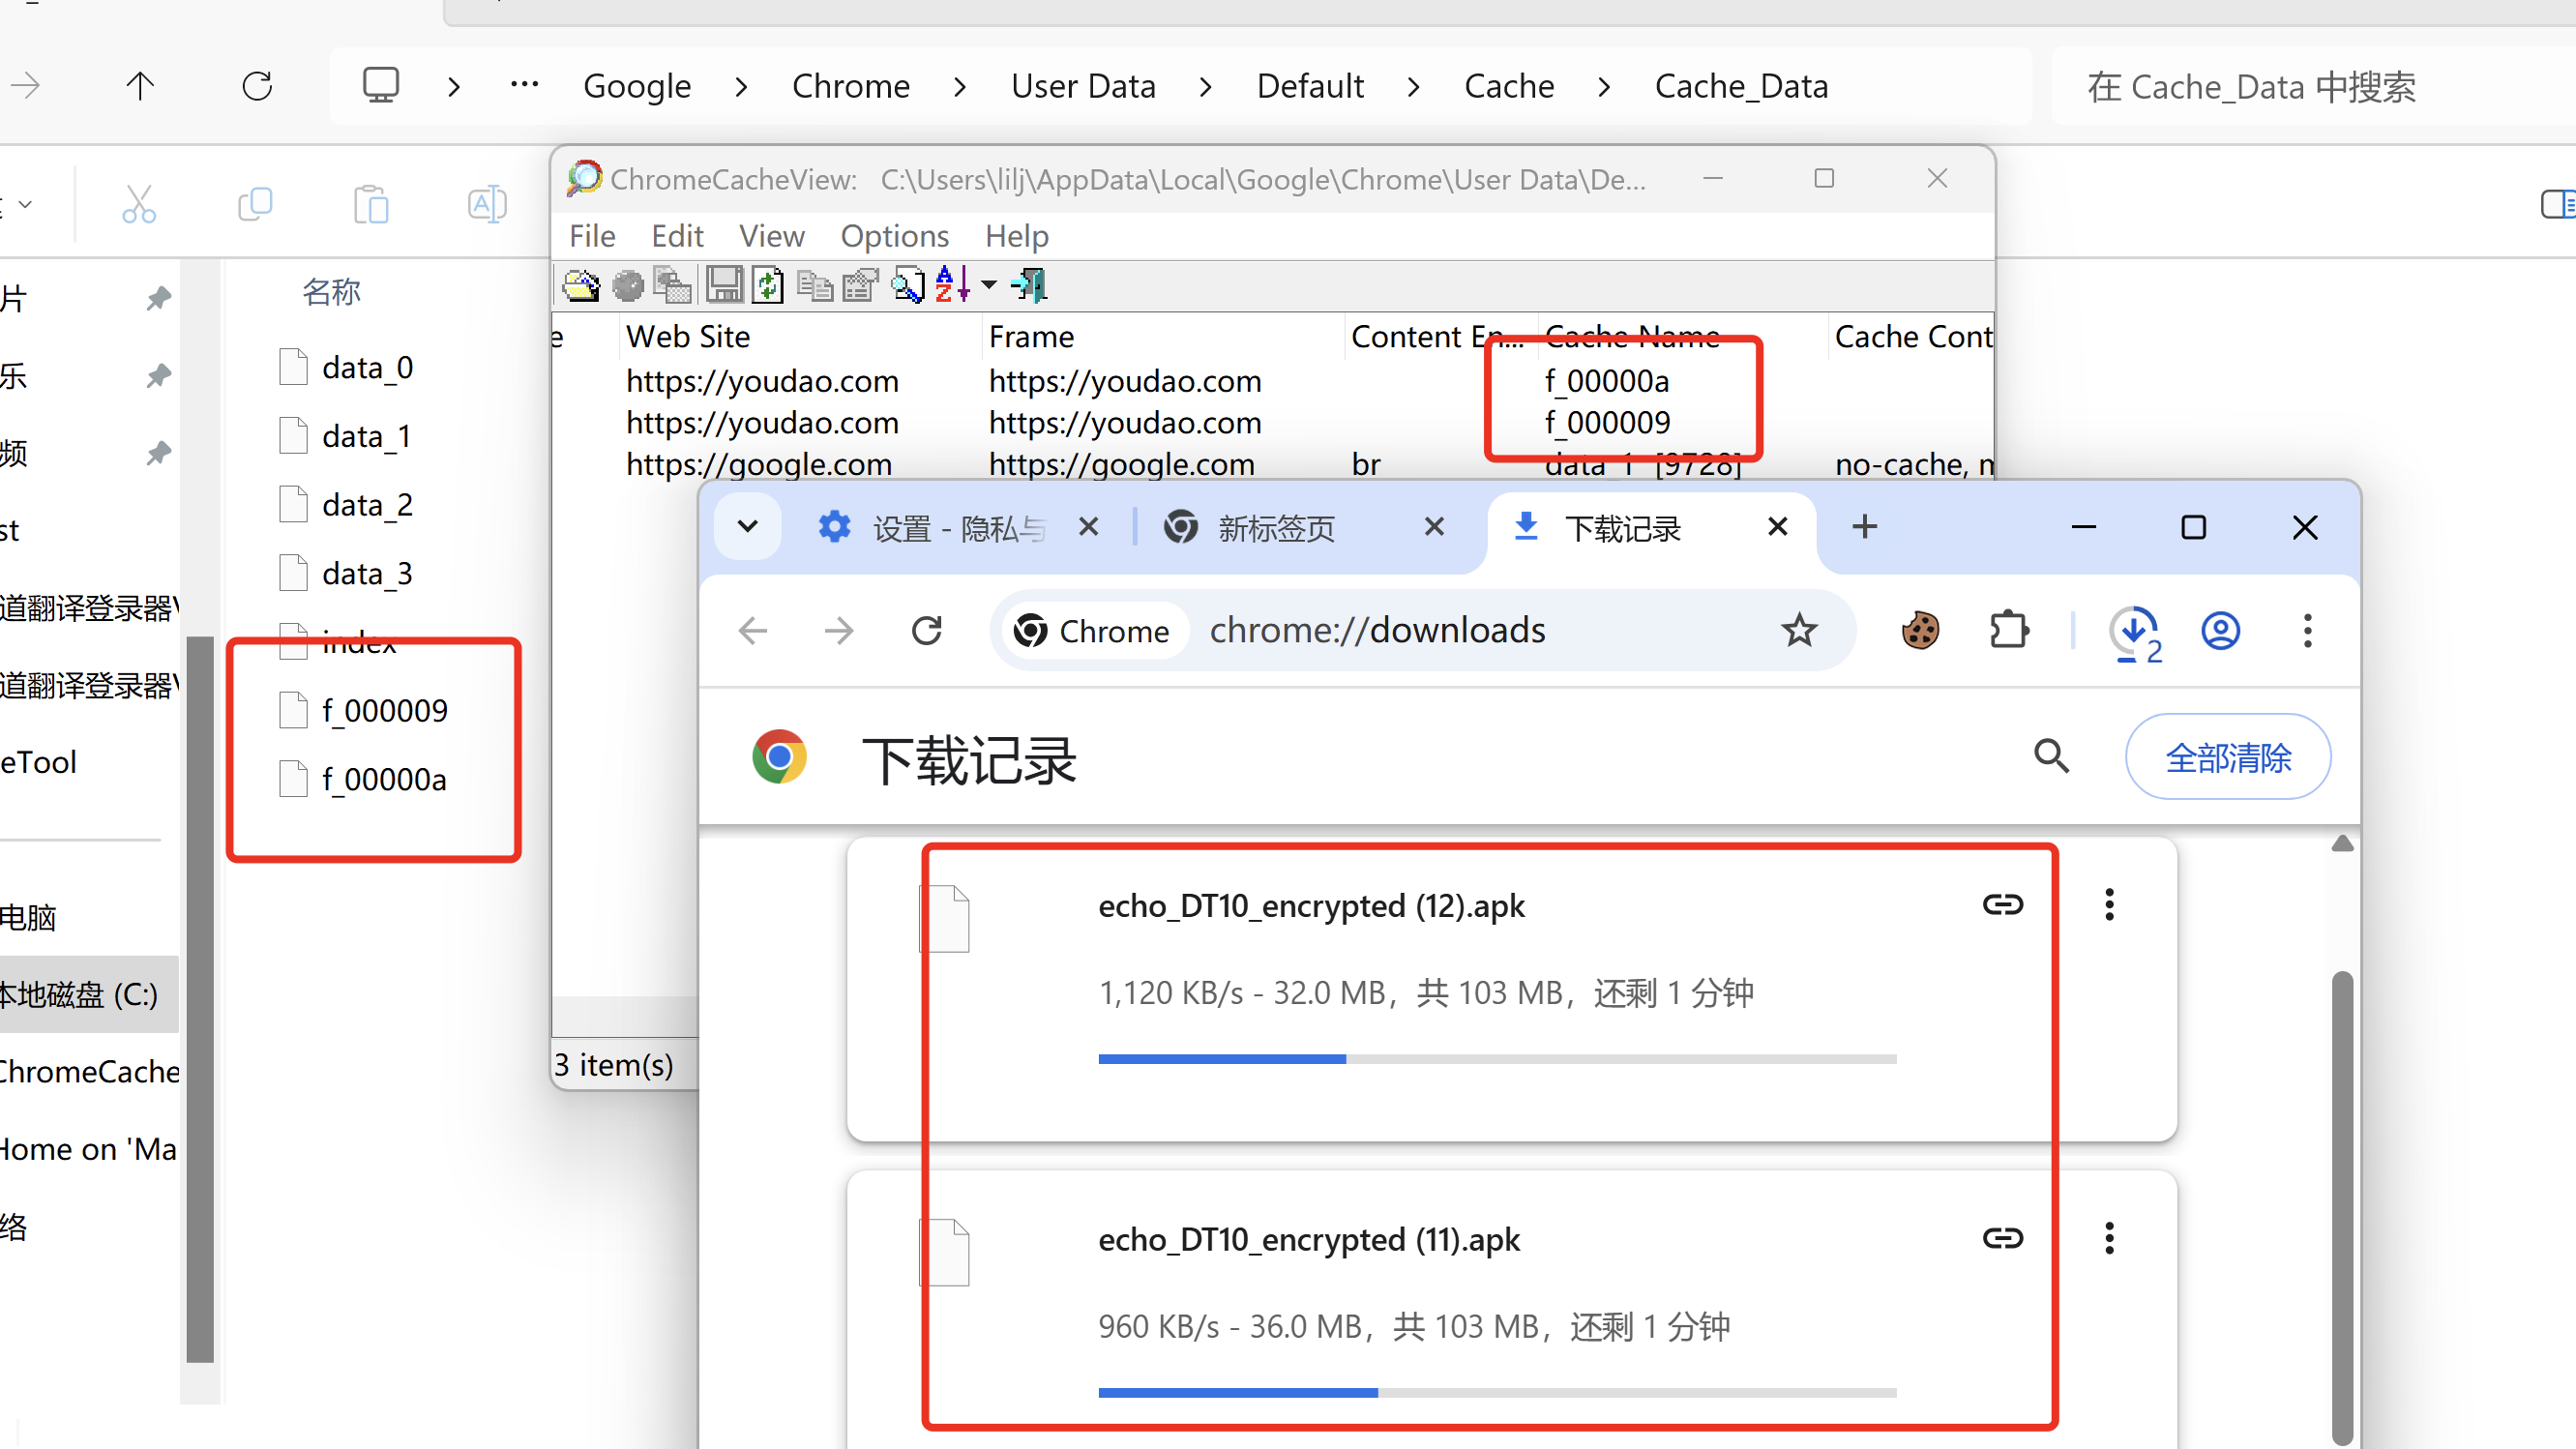The image size is (2576, 1449).
Task: Search downloads with magnifier icon
Action: coord(2051,756)
